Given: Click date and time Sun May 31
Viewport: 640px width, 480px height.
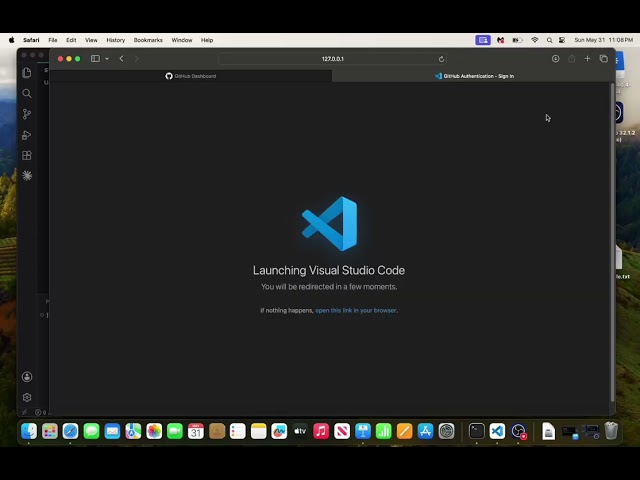Looking at the screenshot, I should click(603, 40).
